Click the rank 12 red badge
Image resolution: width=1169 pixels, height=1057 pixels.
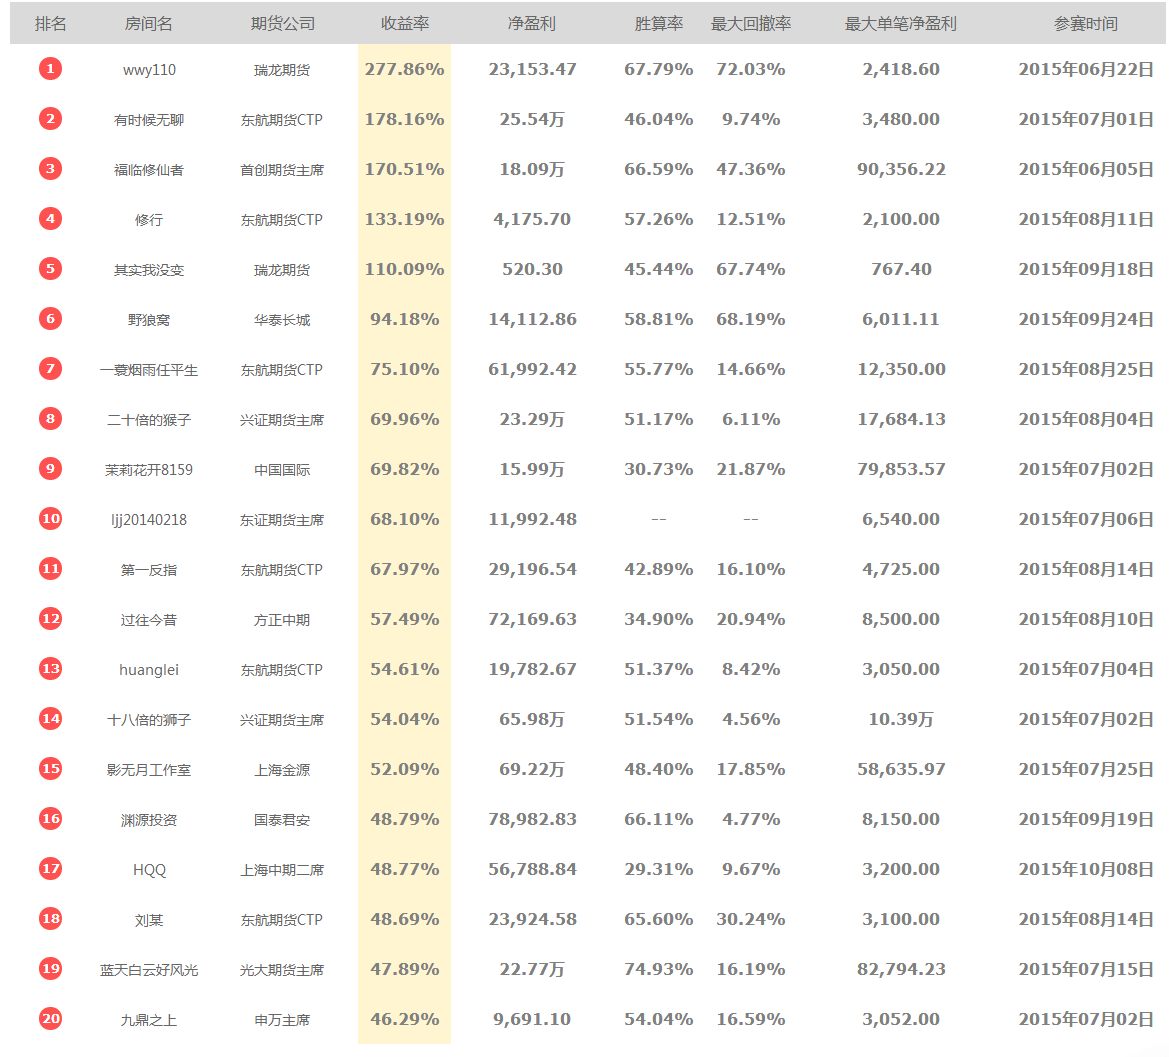pyautogui.click(x=50, y=618)
